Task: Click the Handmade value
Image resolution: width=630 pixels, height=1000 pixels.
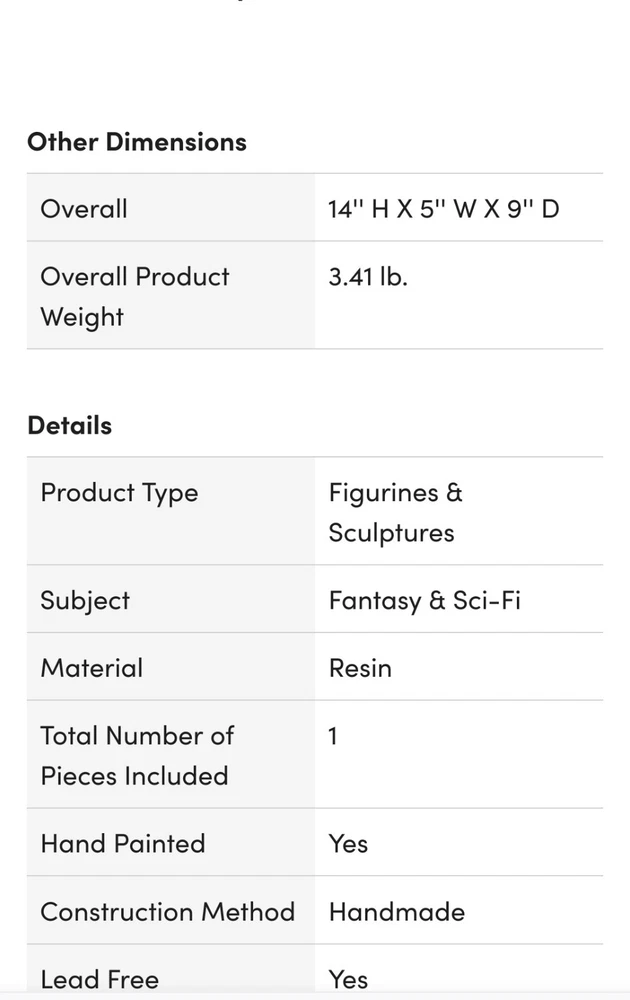Action: click(x=396, y=911)
